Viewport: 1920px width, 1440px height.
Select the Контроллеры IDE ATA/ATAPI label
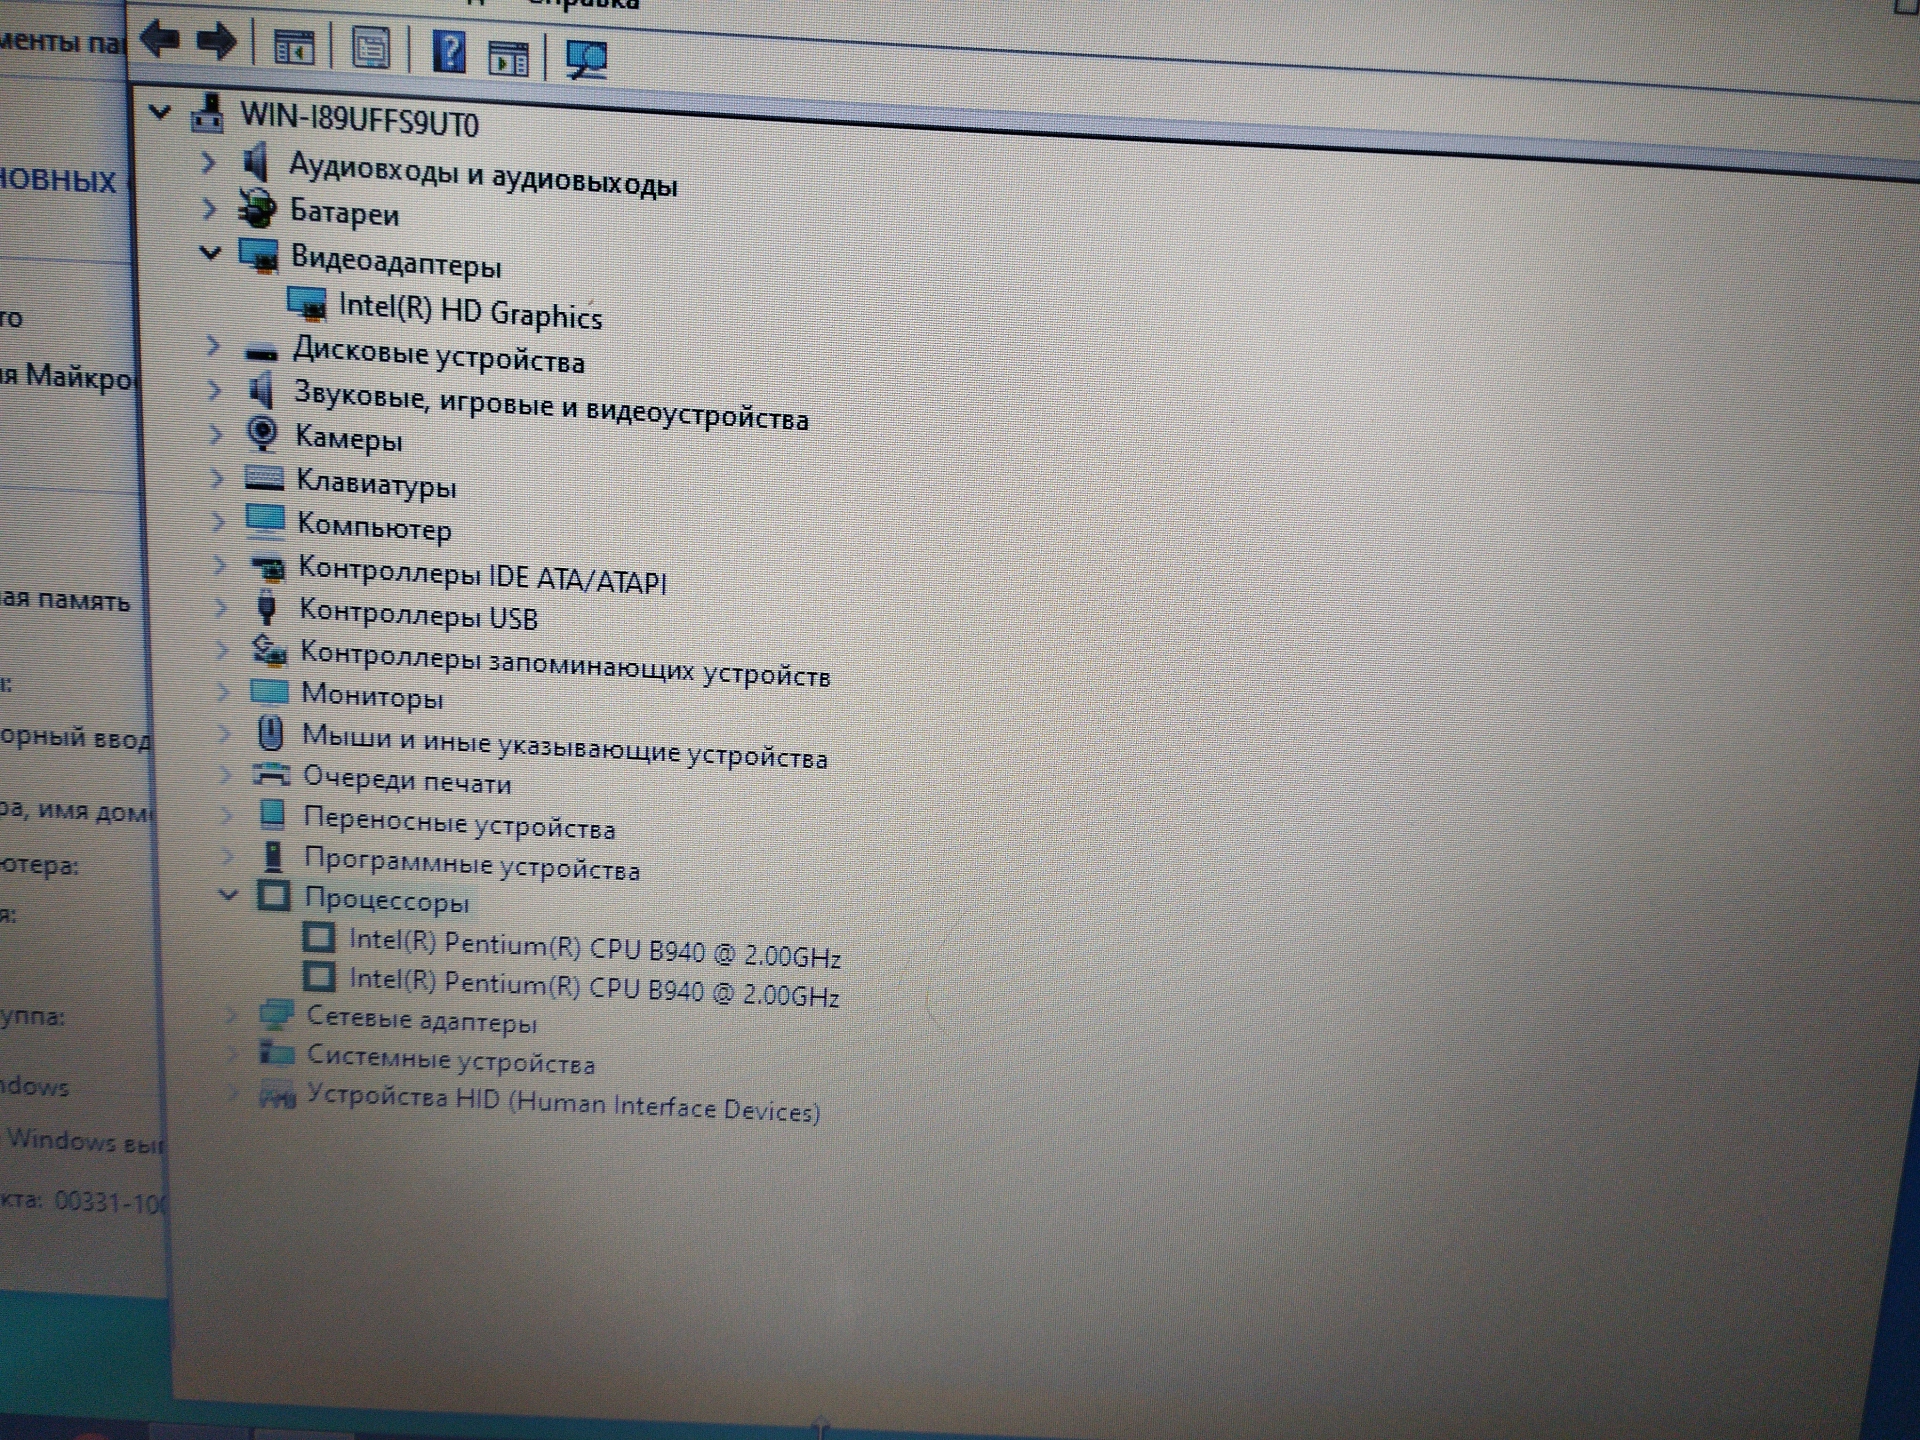pyautogui.click(x=483, y=574)
